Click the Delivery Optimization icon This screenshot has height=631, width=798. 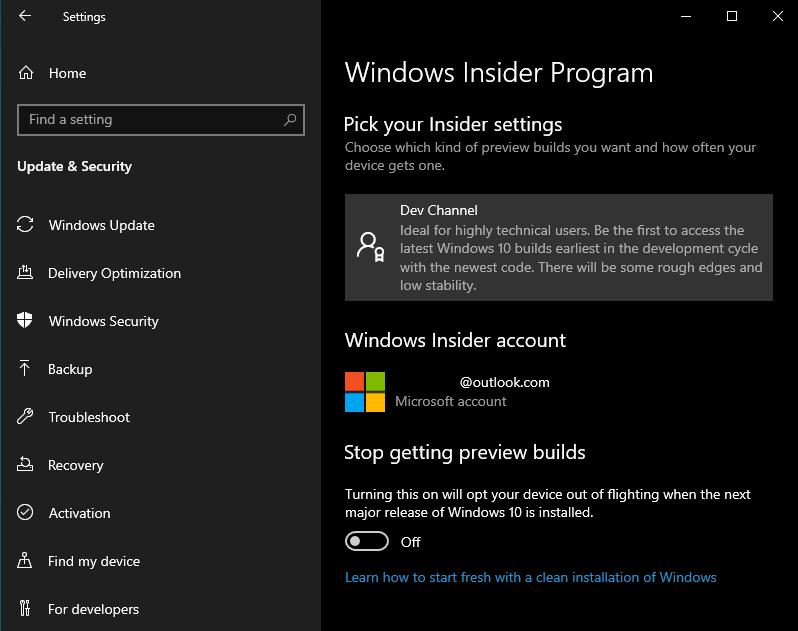[25, 273]
